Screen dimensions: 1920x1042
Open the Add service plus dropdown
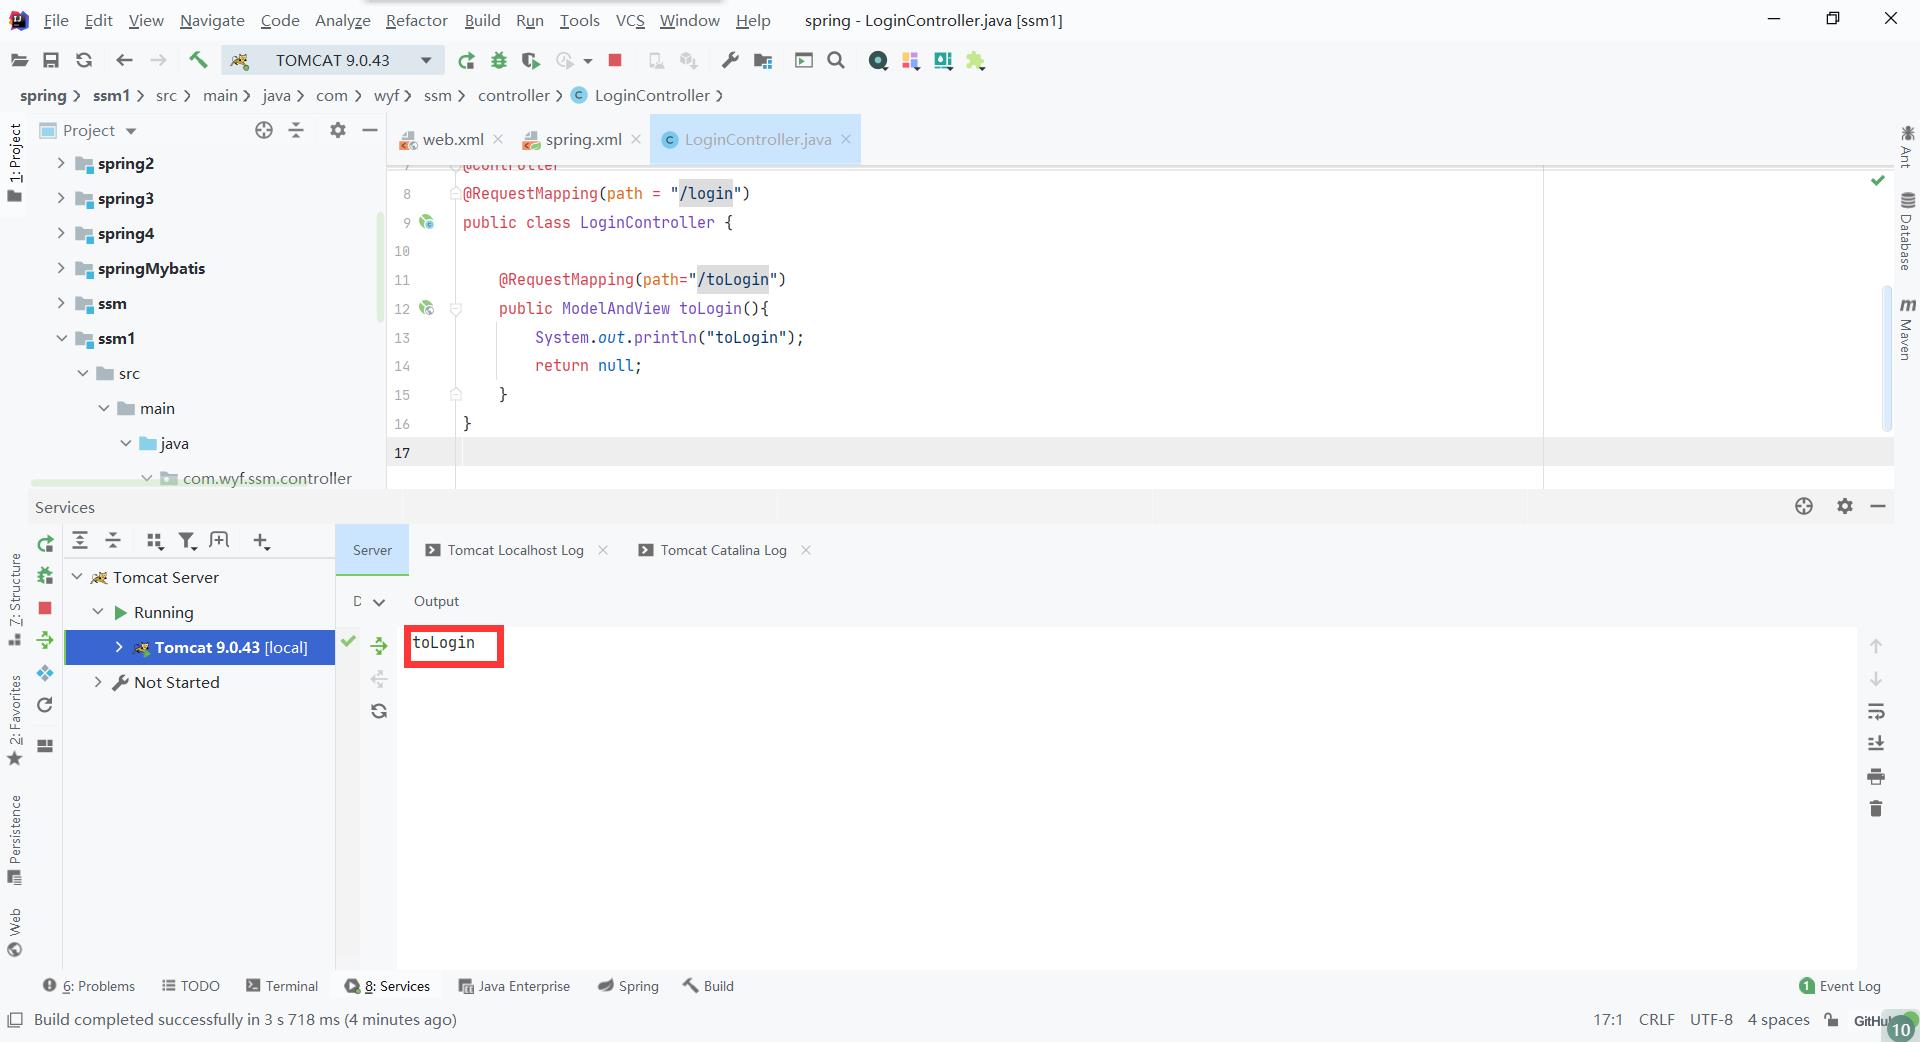(262, 541)
